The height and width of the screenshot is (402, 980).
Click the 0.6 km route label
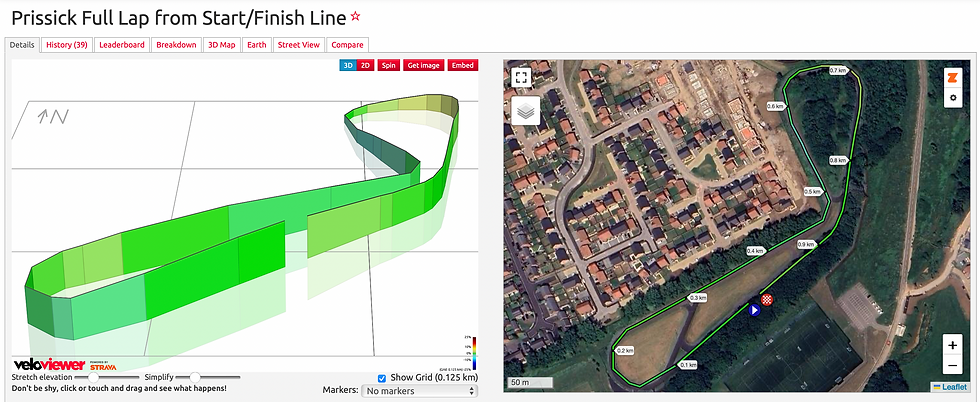click(776, 106)
